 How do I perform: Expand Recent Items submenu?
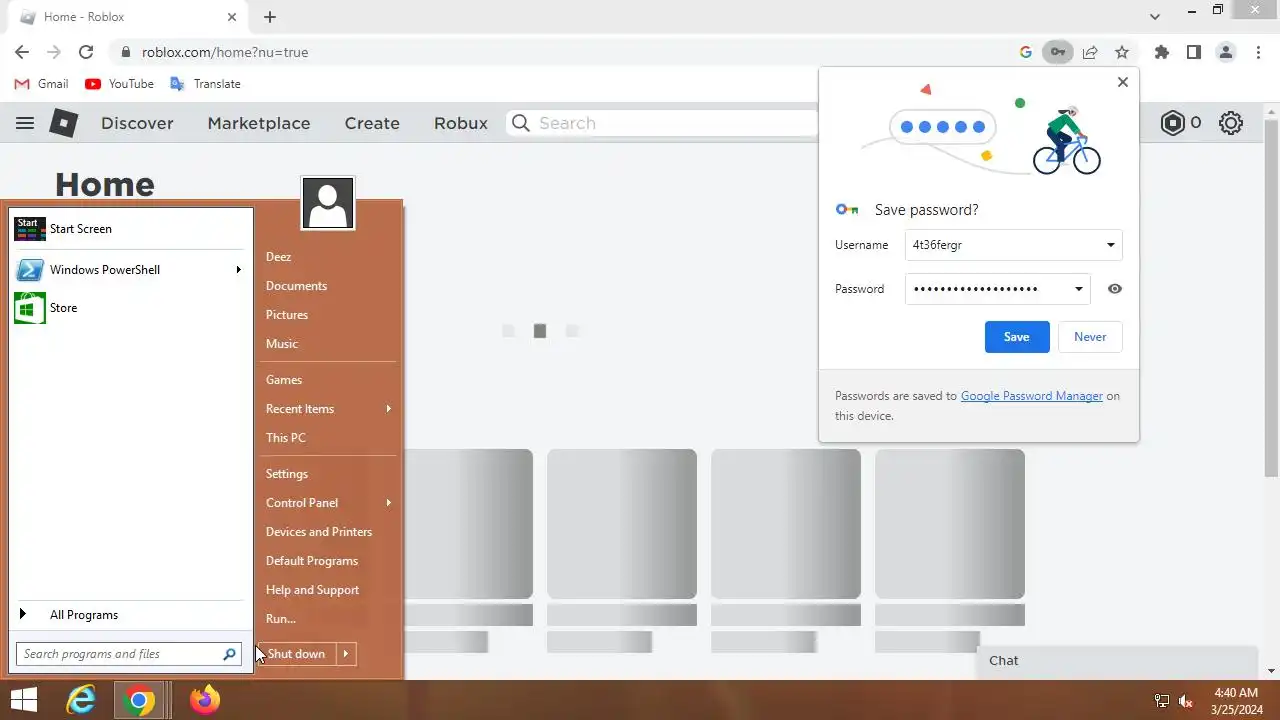388,409
